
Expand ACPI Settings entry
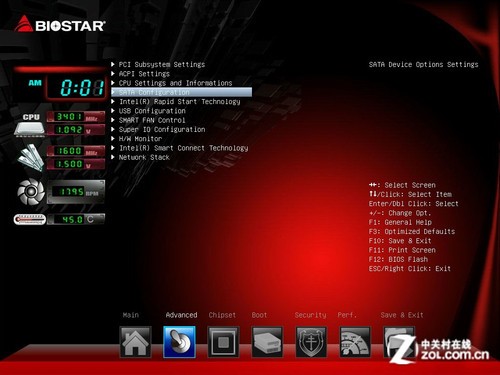[x=144, y=74]
